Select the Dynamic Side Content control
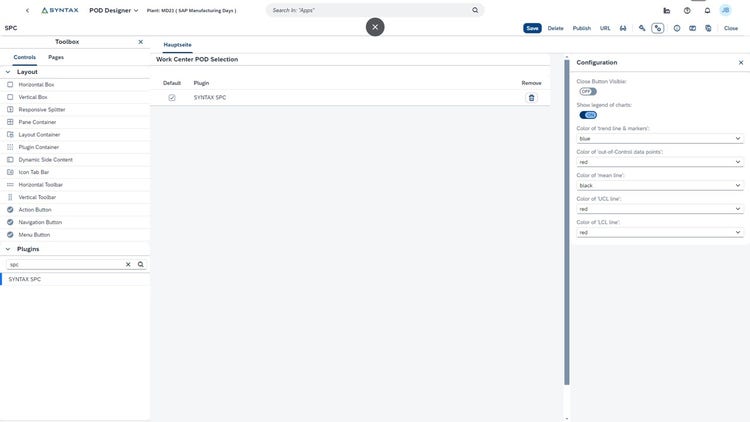Image resolution: width=750 pixels, height=422 pixels. (x=75, y=160)
